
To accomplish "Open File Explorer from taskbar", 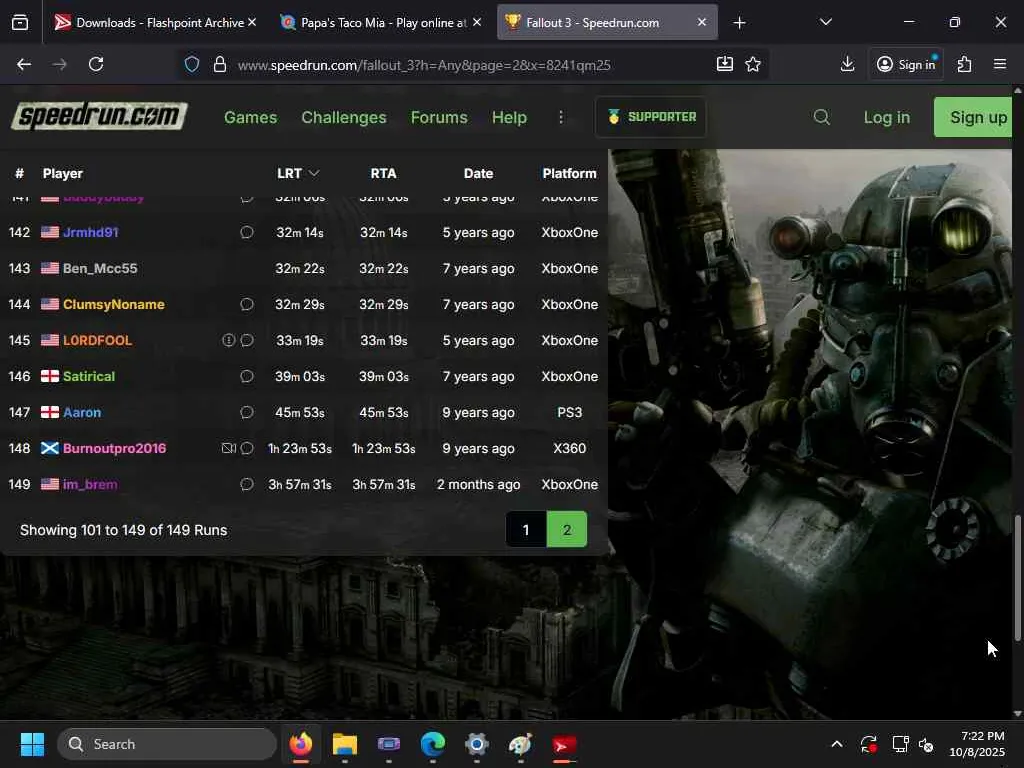I will [344, 744].
